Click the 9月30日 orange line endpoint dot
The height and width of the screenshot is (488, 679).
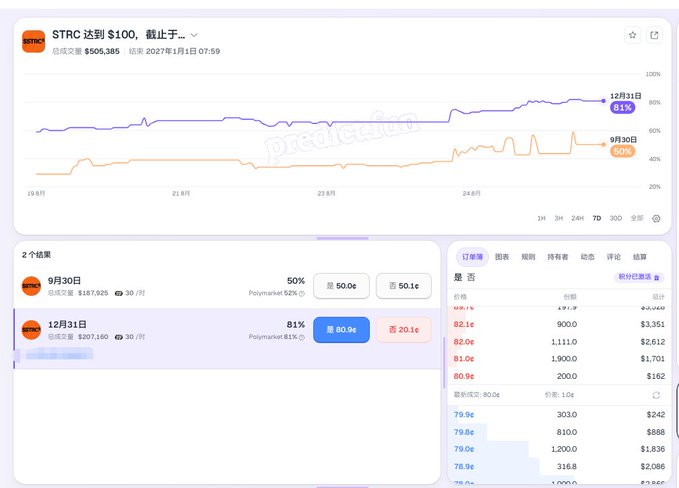(603, 145)
